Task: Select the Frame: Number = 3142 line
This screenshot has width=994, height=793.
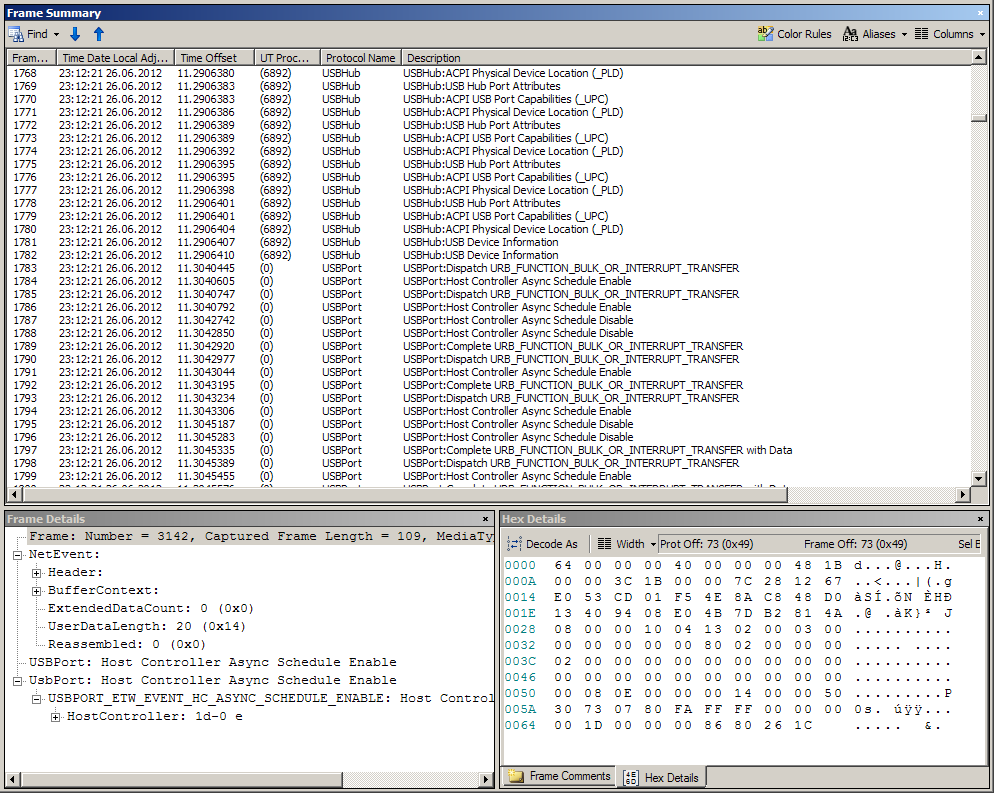Action: pyautogui.click(x=261, y=536)
